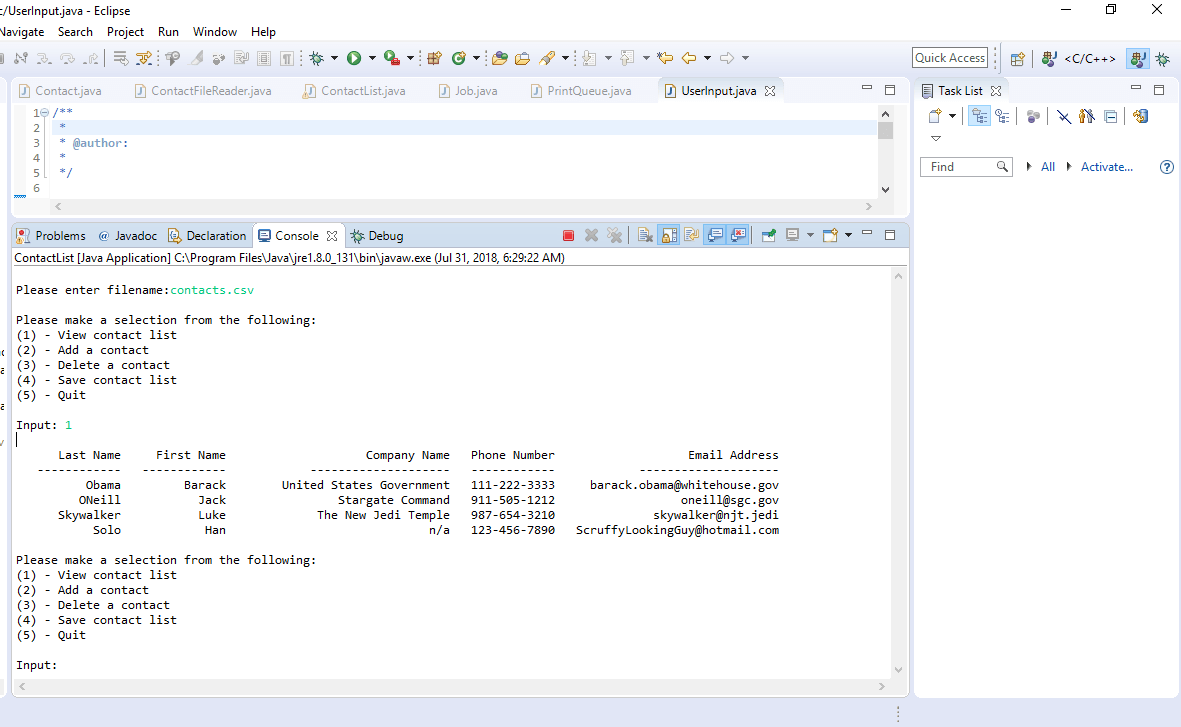1181x727 pixels.
Task: Toggle Block Selection Mode icon
Action: click(264, 58)
